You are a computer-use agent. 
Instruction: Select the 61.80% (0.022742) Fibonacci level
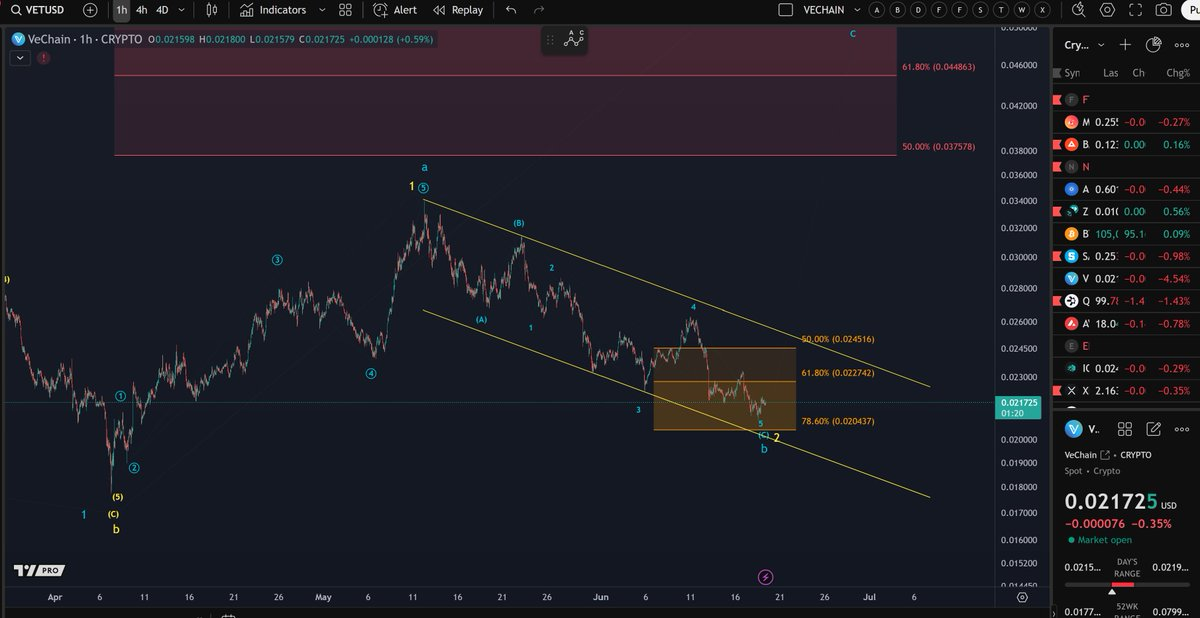[838, 373]
